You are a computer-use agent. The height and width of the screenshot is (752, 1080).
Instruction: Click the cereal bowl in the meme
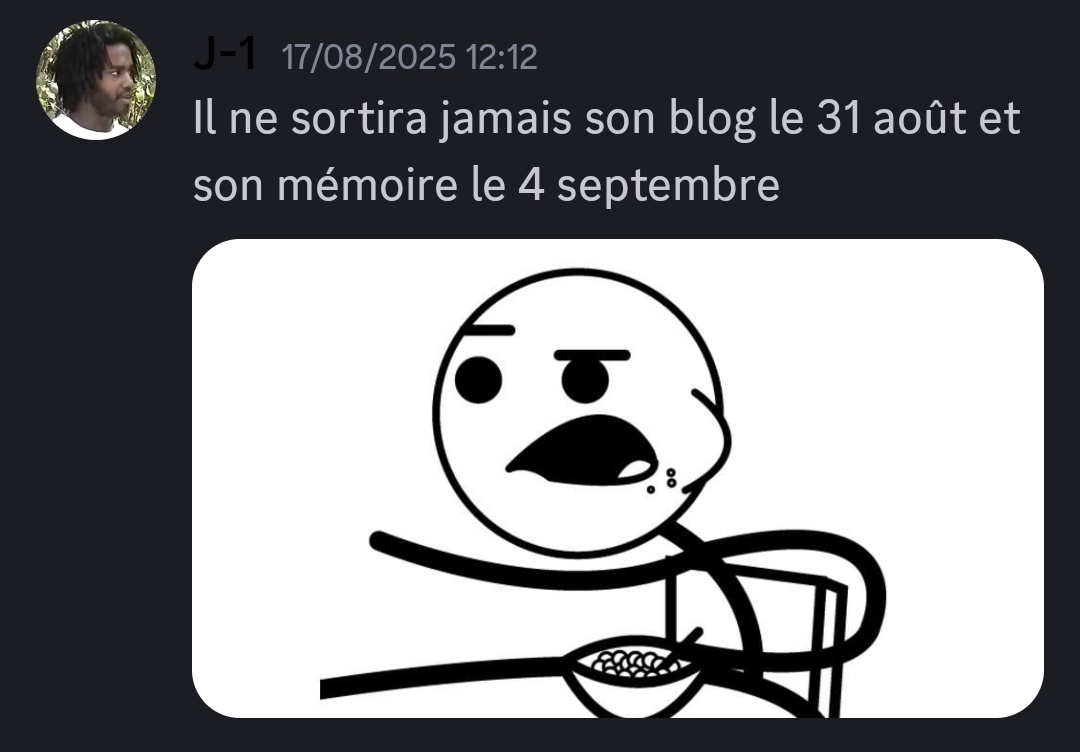[x=632, y=677]
